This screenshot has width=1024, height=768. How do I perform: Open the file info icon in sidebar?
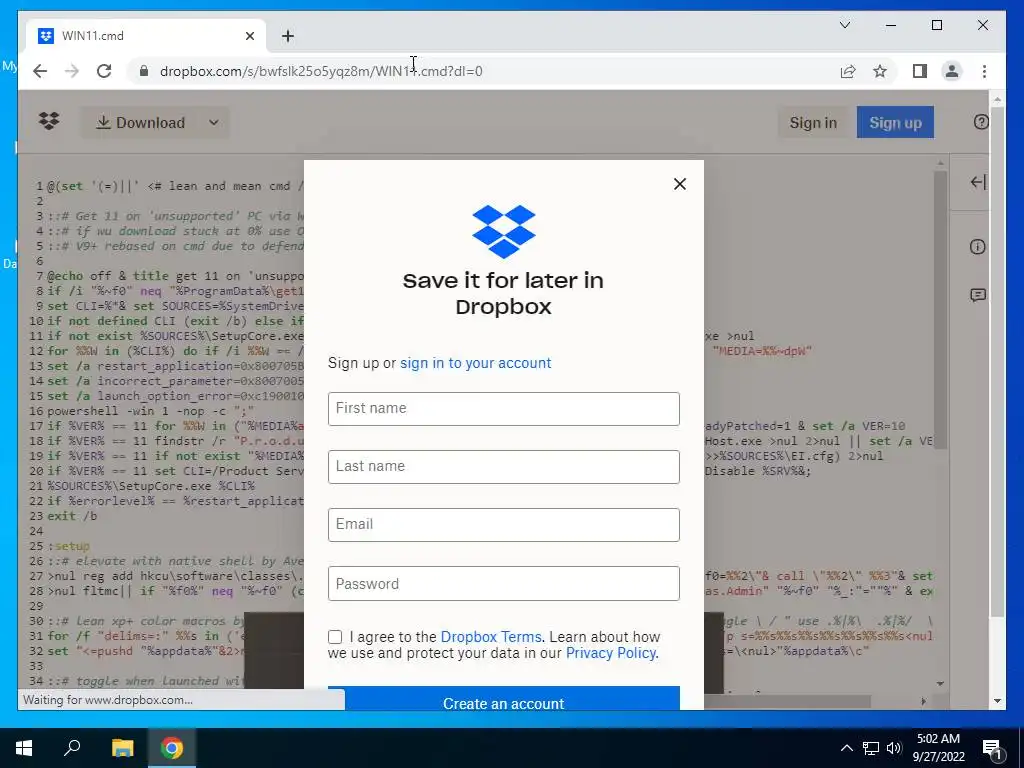click(x=978, y=247)
